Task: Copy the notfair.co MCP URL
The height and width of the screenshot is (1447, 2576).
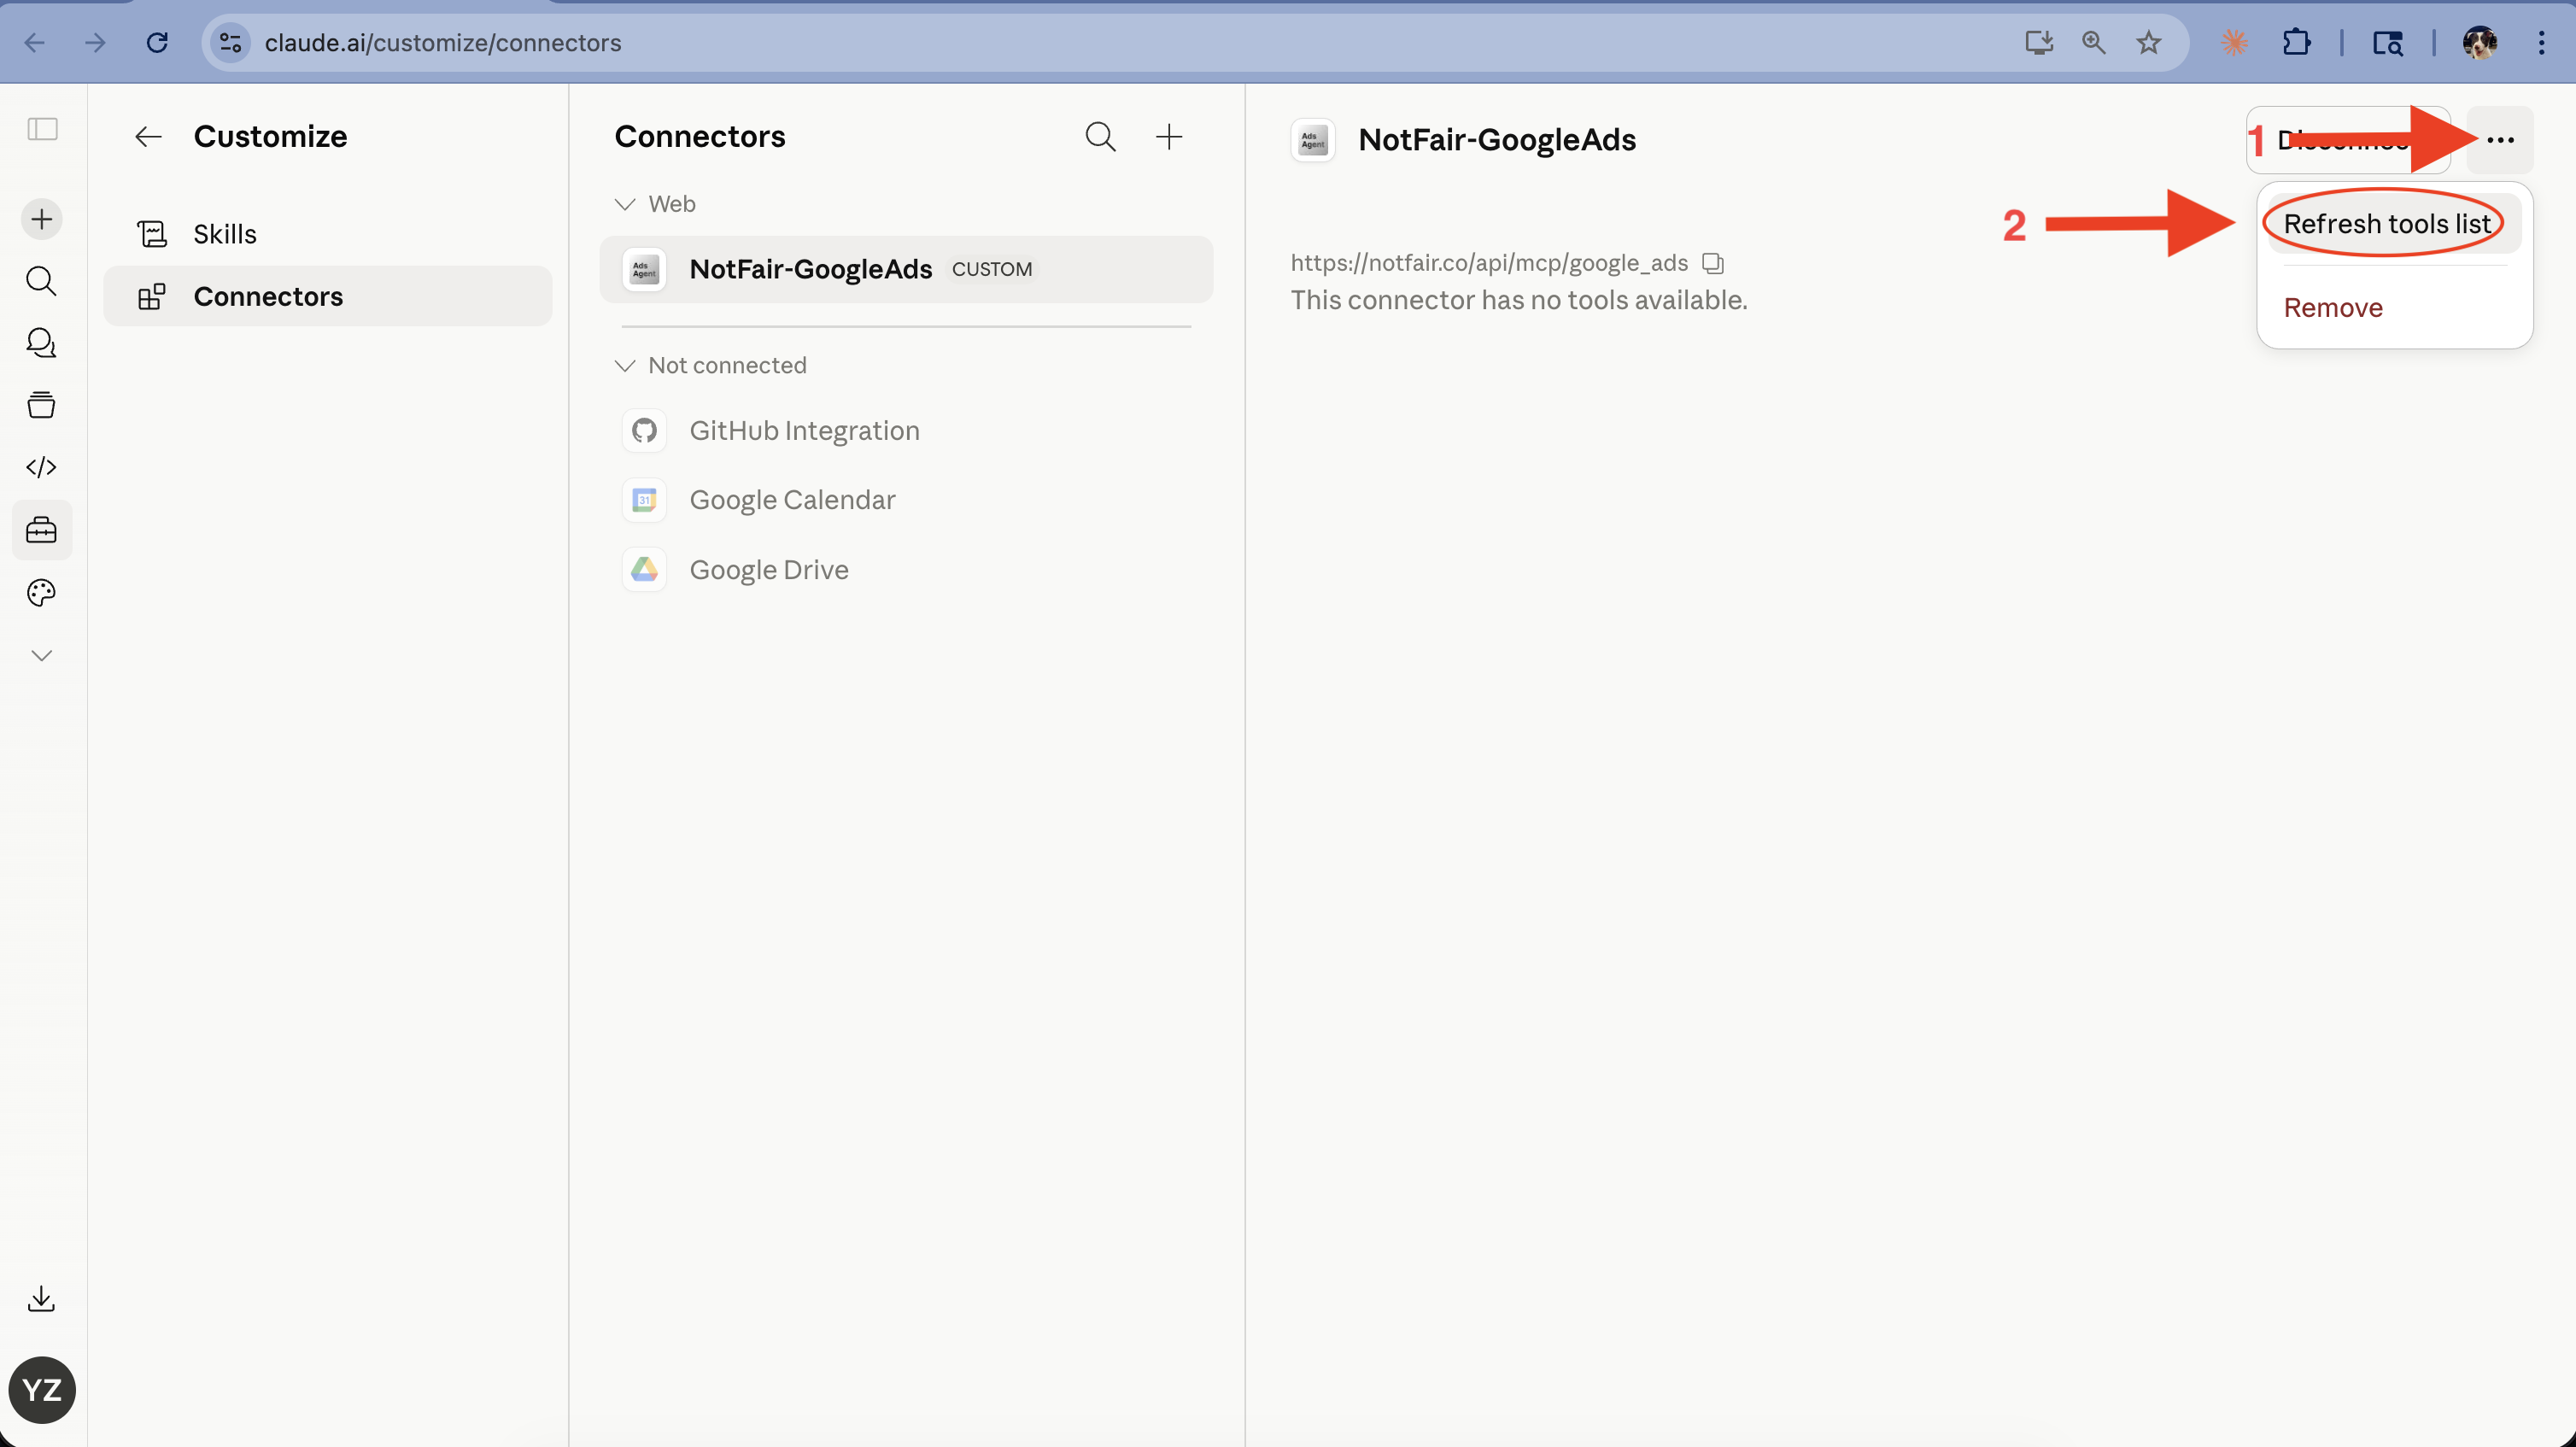Action: pyautogui.click(x=1713, y=263)
